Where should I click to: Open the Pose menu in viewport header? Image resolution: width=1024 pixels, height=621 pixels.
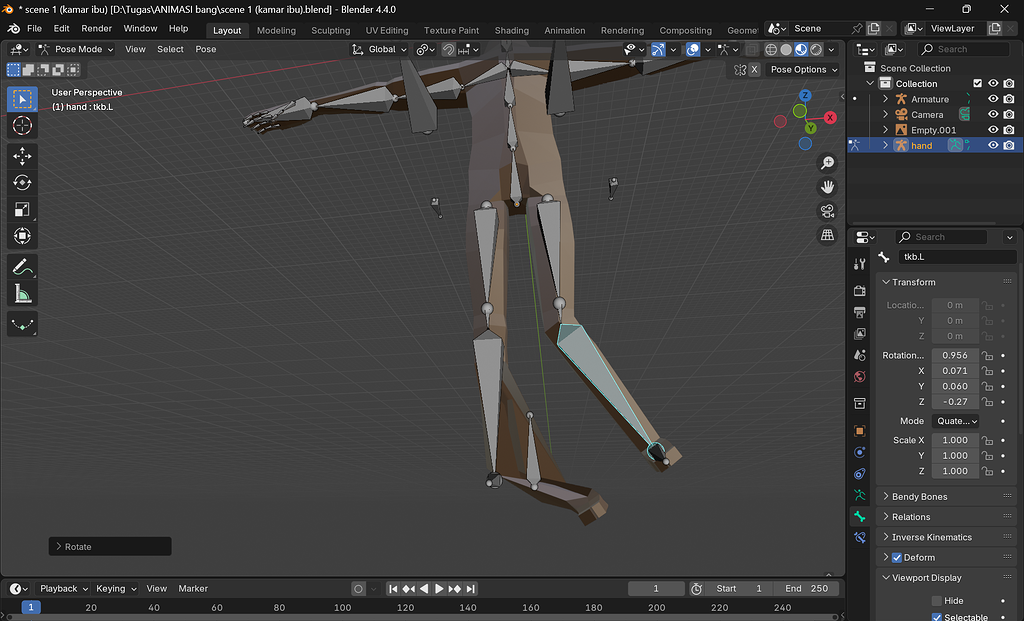click(206, 49)
